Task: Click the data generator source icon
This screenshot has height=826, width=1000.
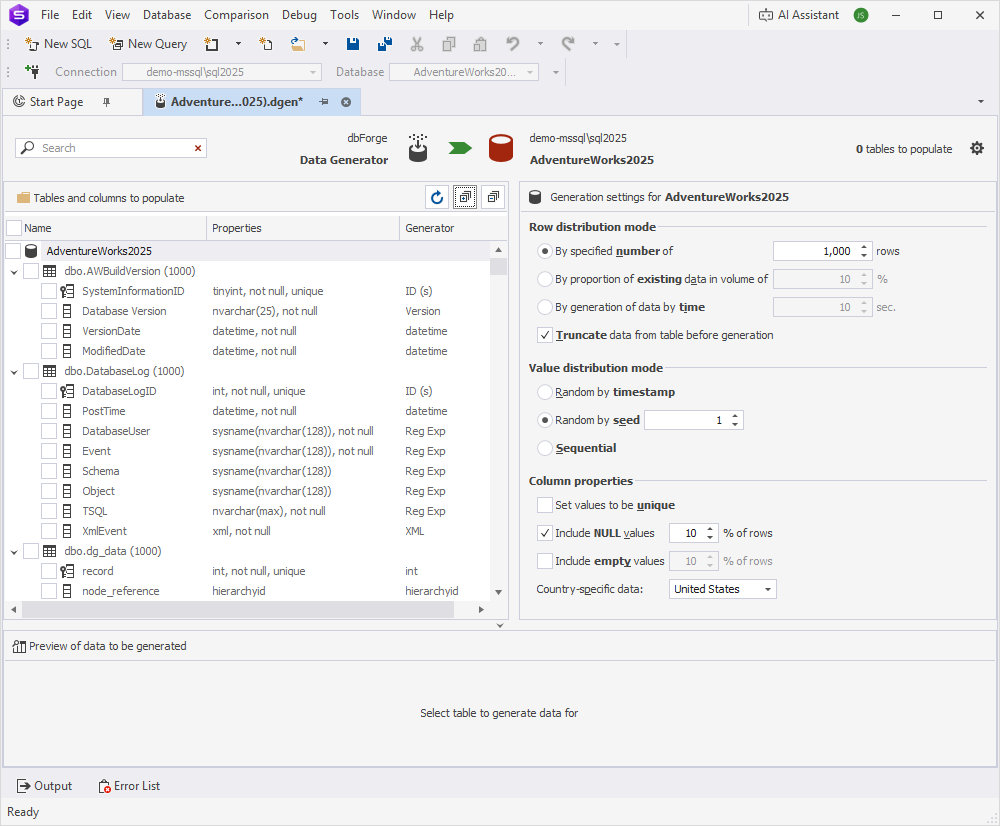Action: tap(418, 148)
